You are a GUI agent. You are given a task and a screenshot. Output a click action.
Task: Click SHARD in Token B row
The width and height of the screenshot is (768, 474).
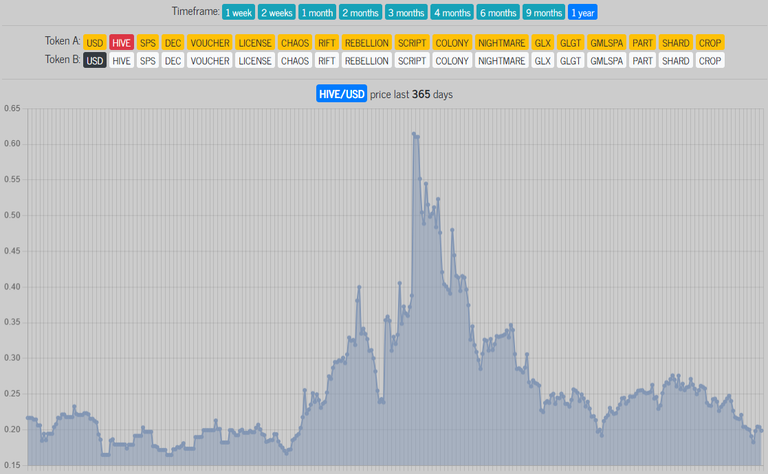click(675, 61)
